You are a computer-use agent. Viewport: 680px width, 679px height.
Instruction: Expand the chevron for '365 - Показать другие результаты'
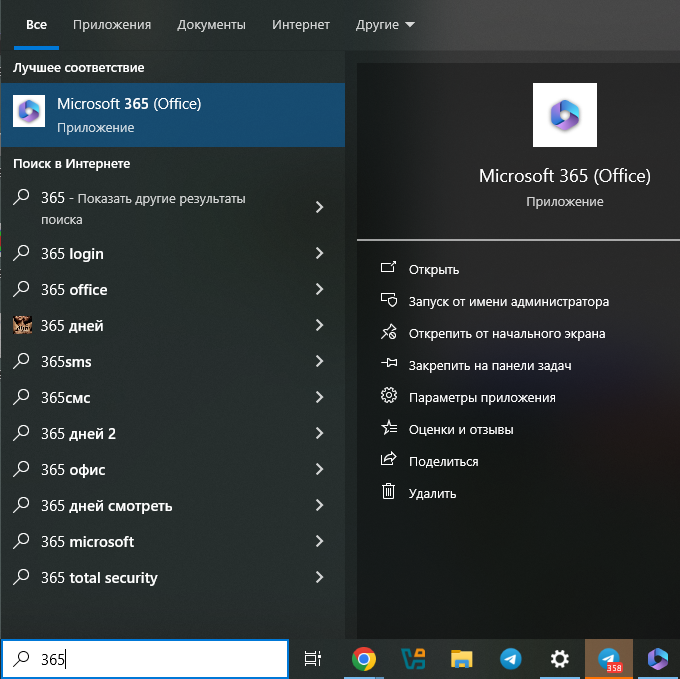point(320,207)
